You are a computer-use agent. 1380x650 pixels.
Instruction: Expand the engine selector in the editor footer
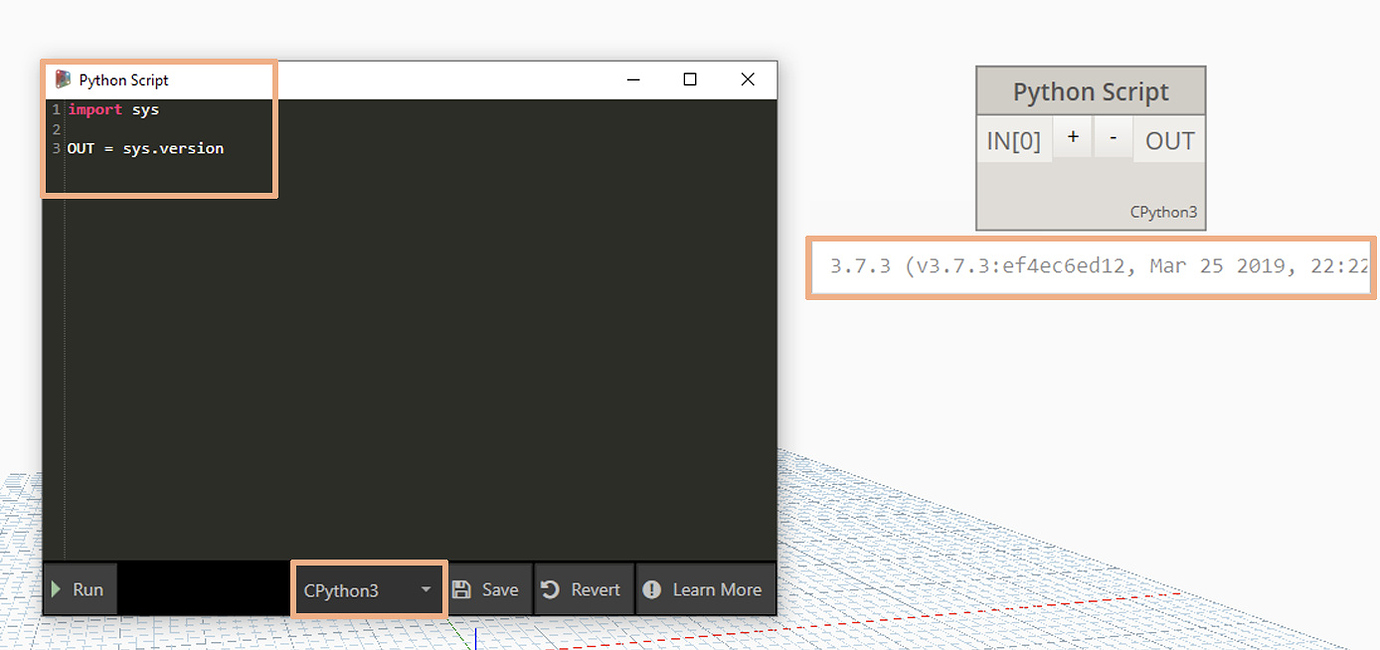[426, 589]
